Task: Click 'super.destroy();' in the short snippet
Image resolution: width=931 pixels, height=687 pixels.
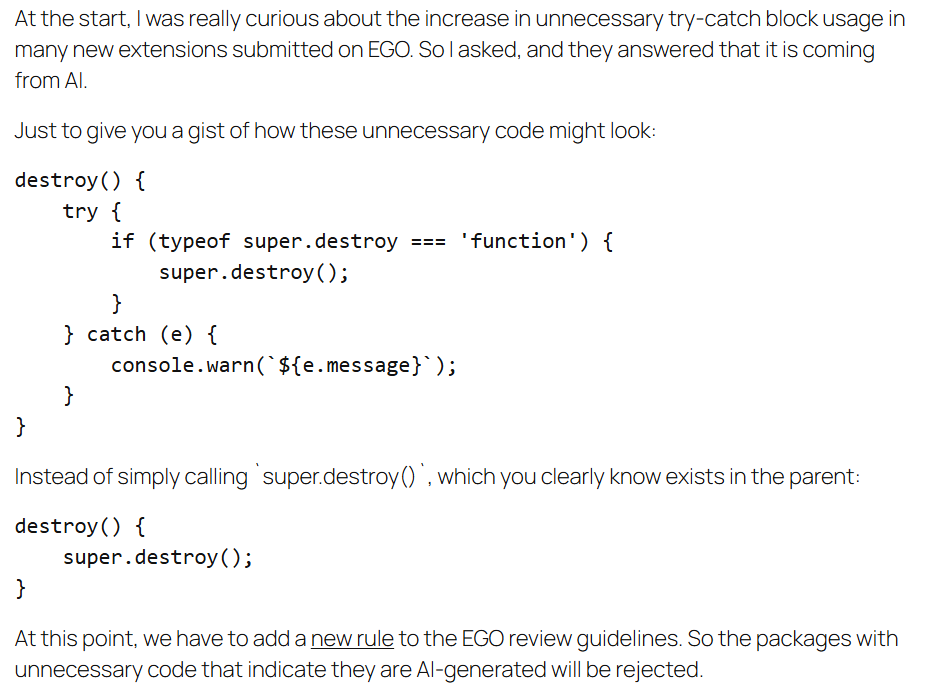Action: tap(158, 558)
